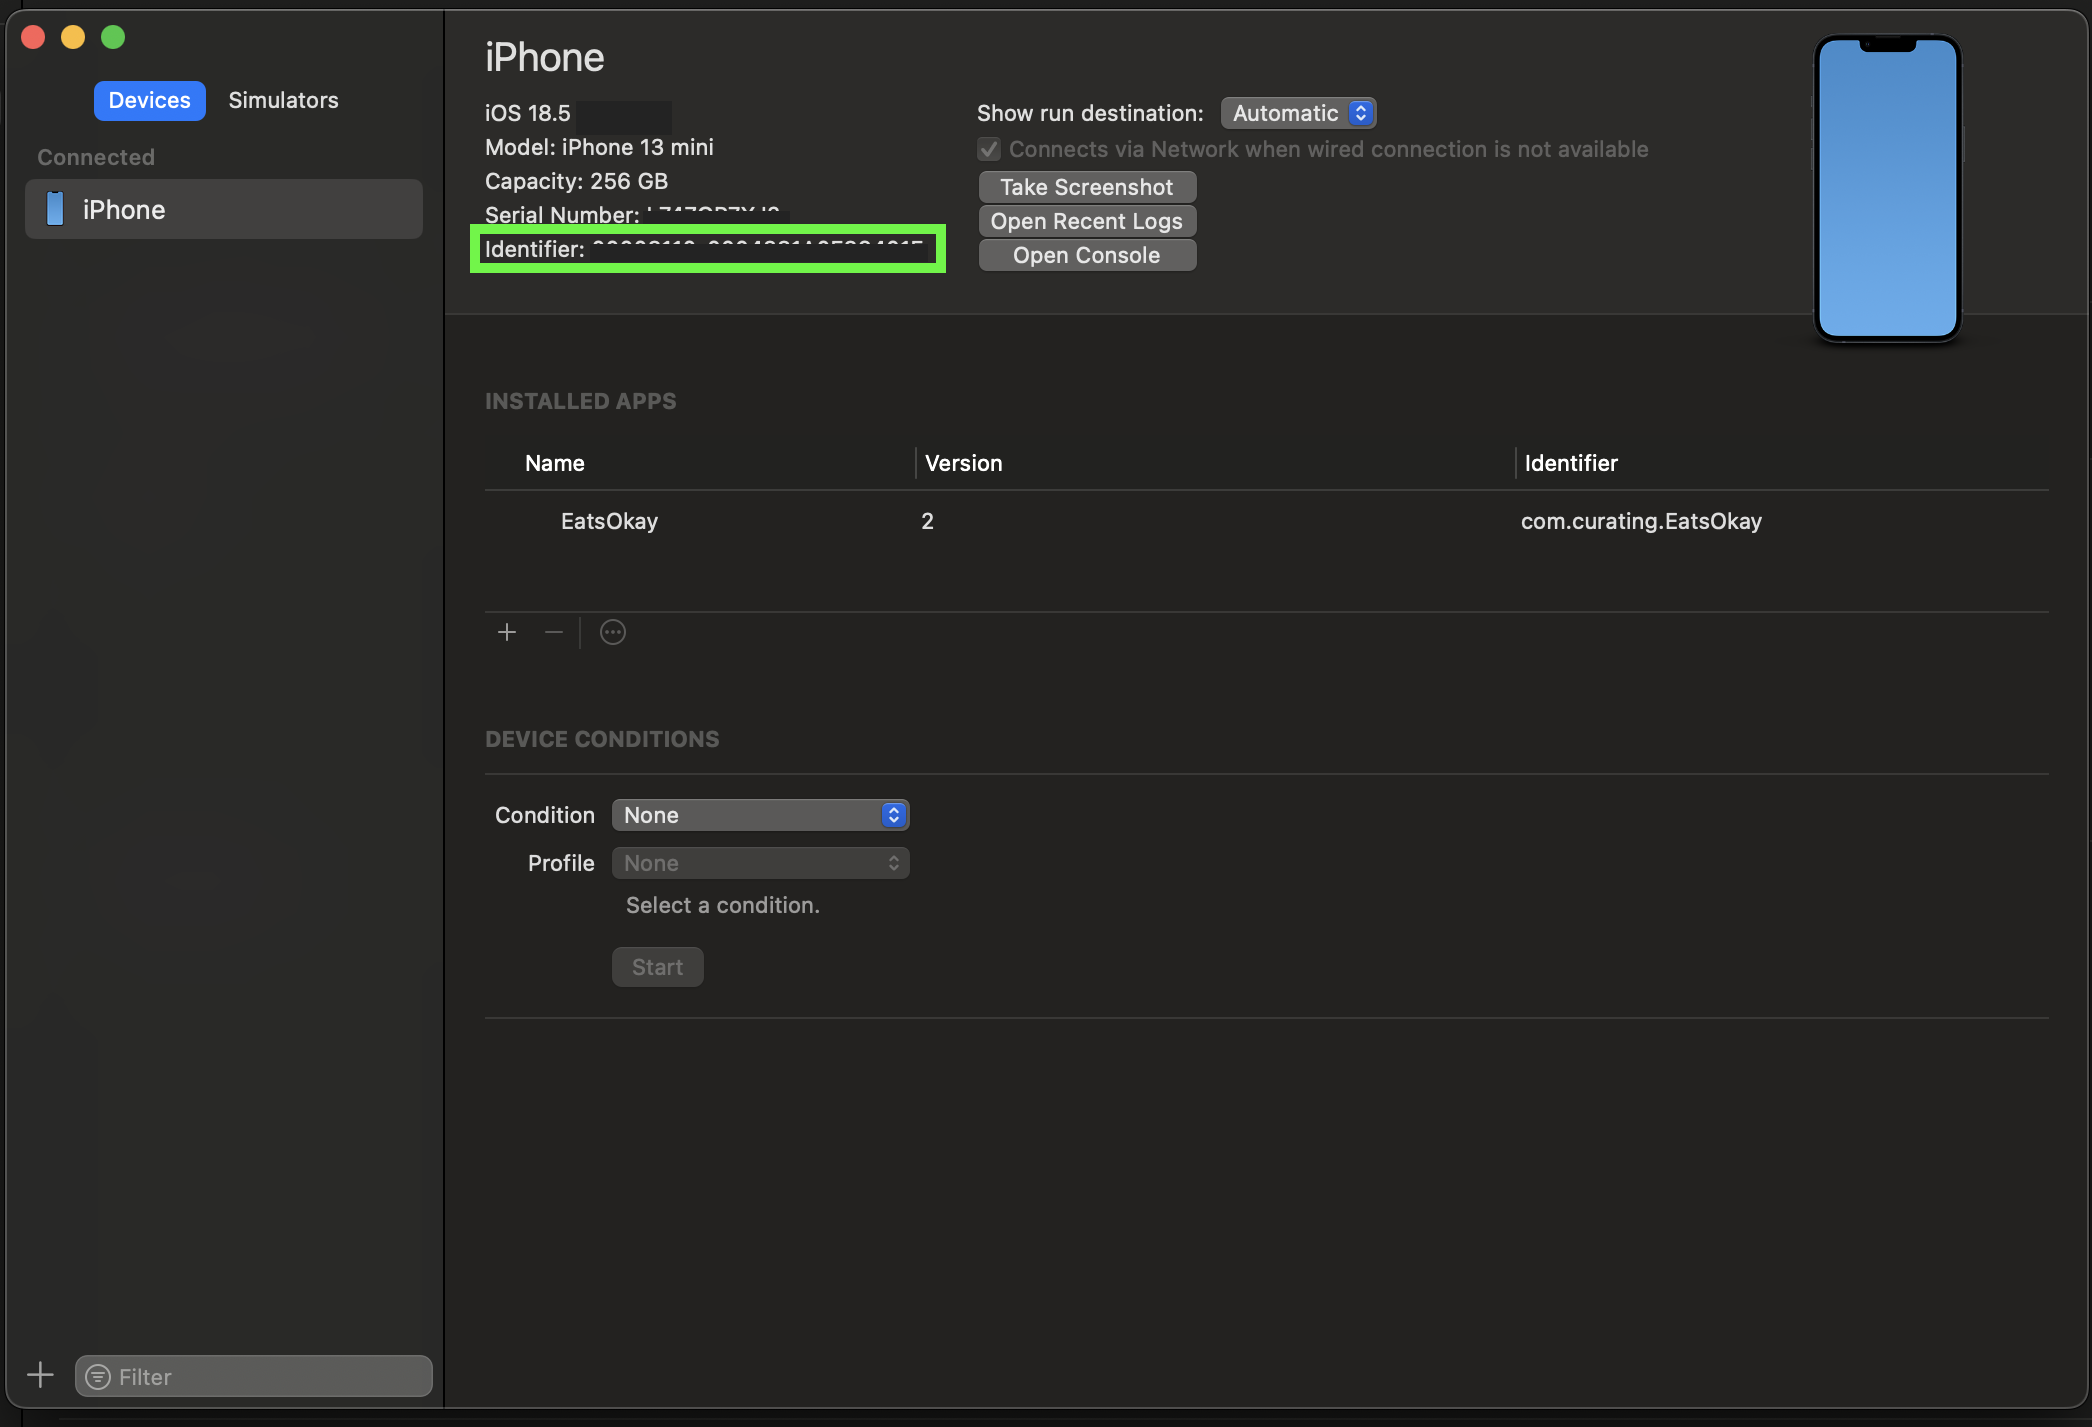2092x1427 pixels.
Task: Open the ellipsis more-actions icon
Action: pos(613,632)
